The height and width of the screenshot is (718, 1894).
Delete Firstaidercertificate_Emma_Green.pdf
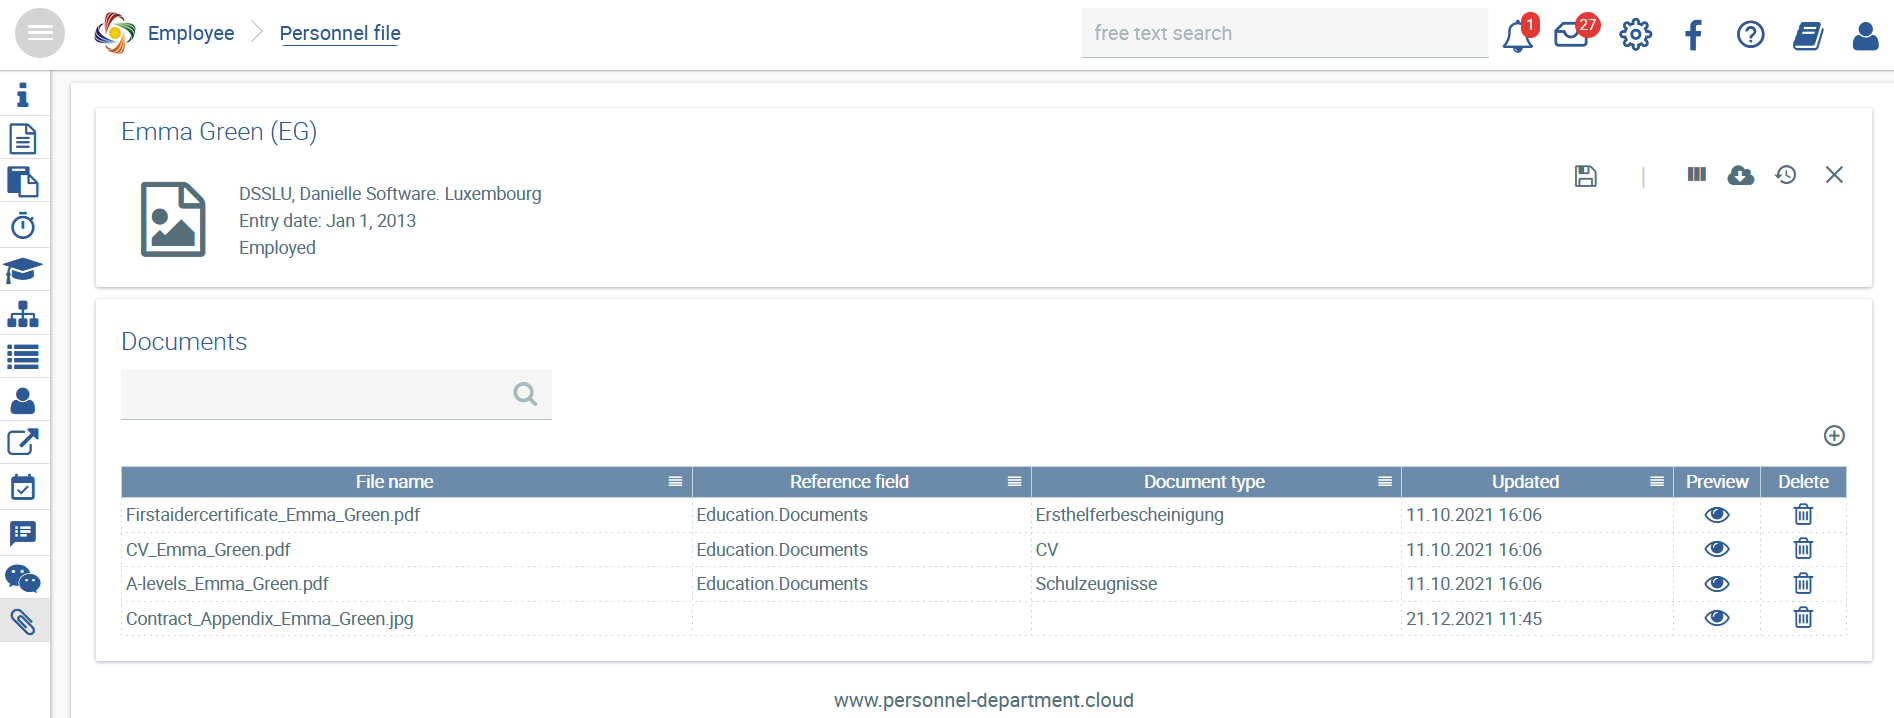click(1803, 514)
